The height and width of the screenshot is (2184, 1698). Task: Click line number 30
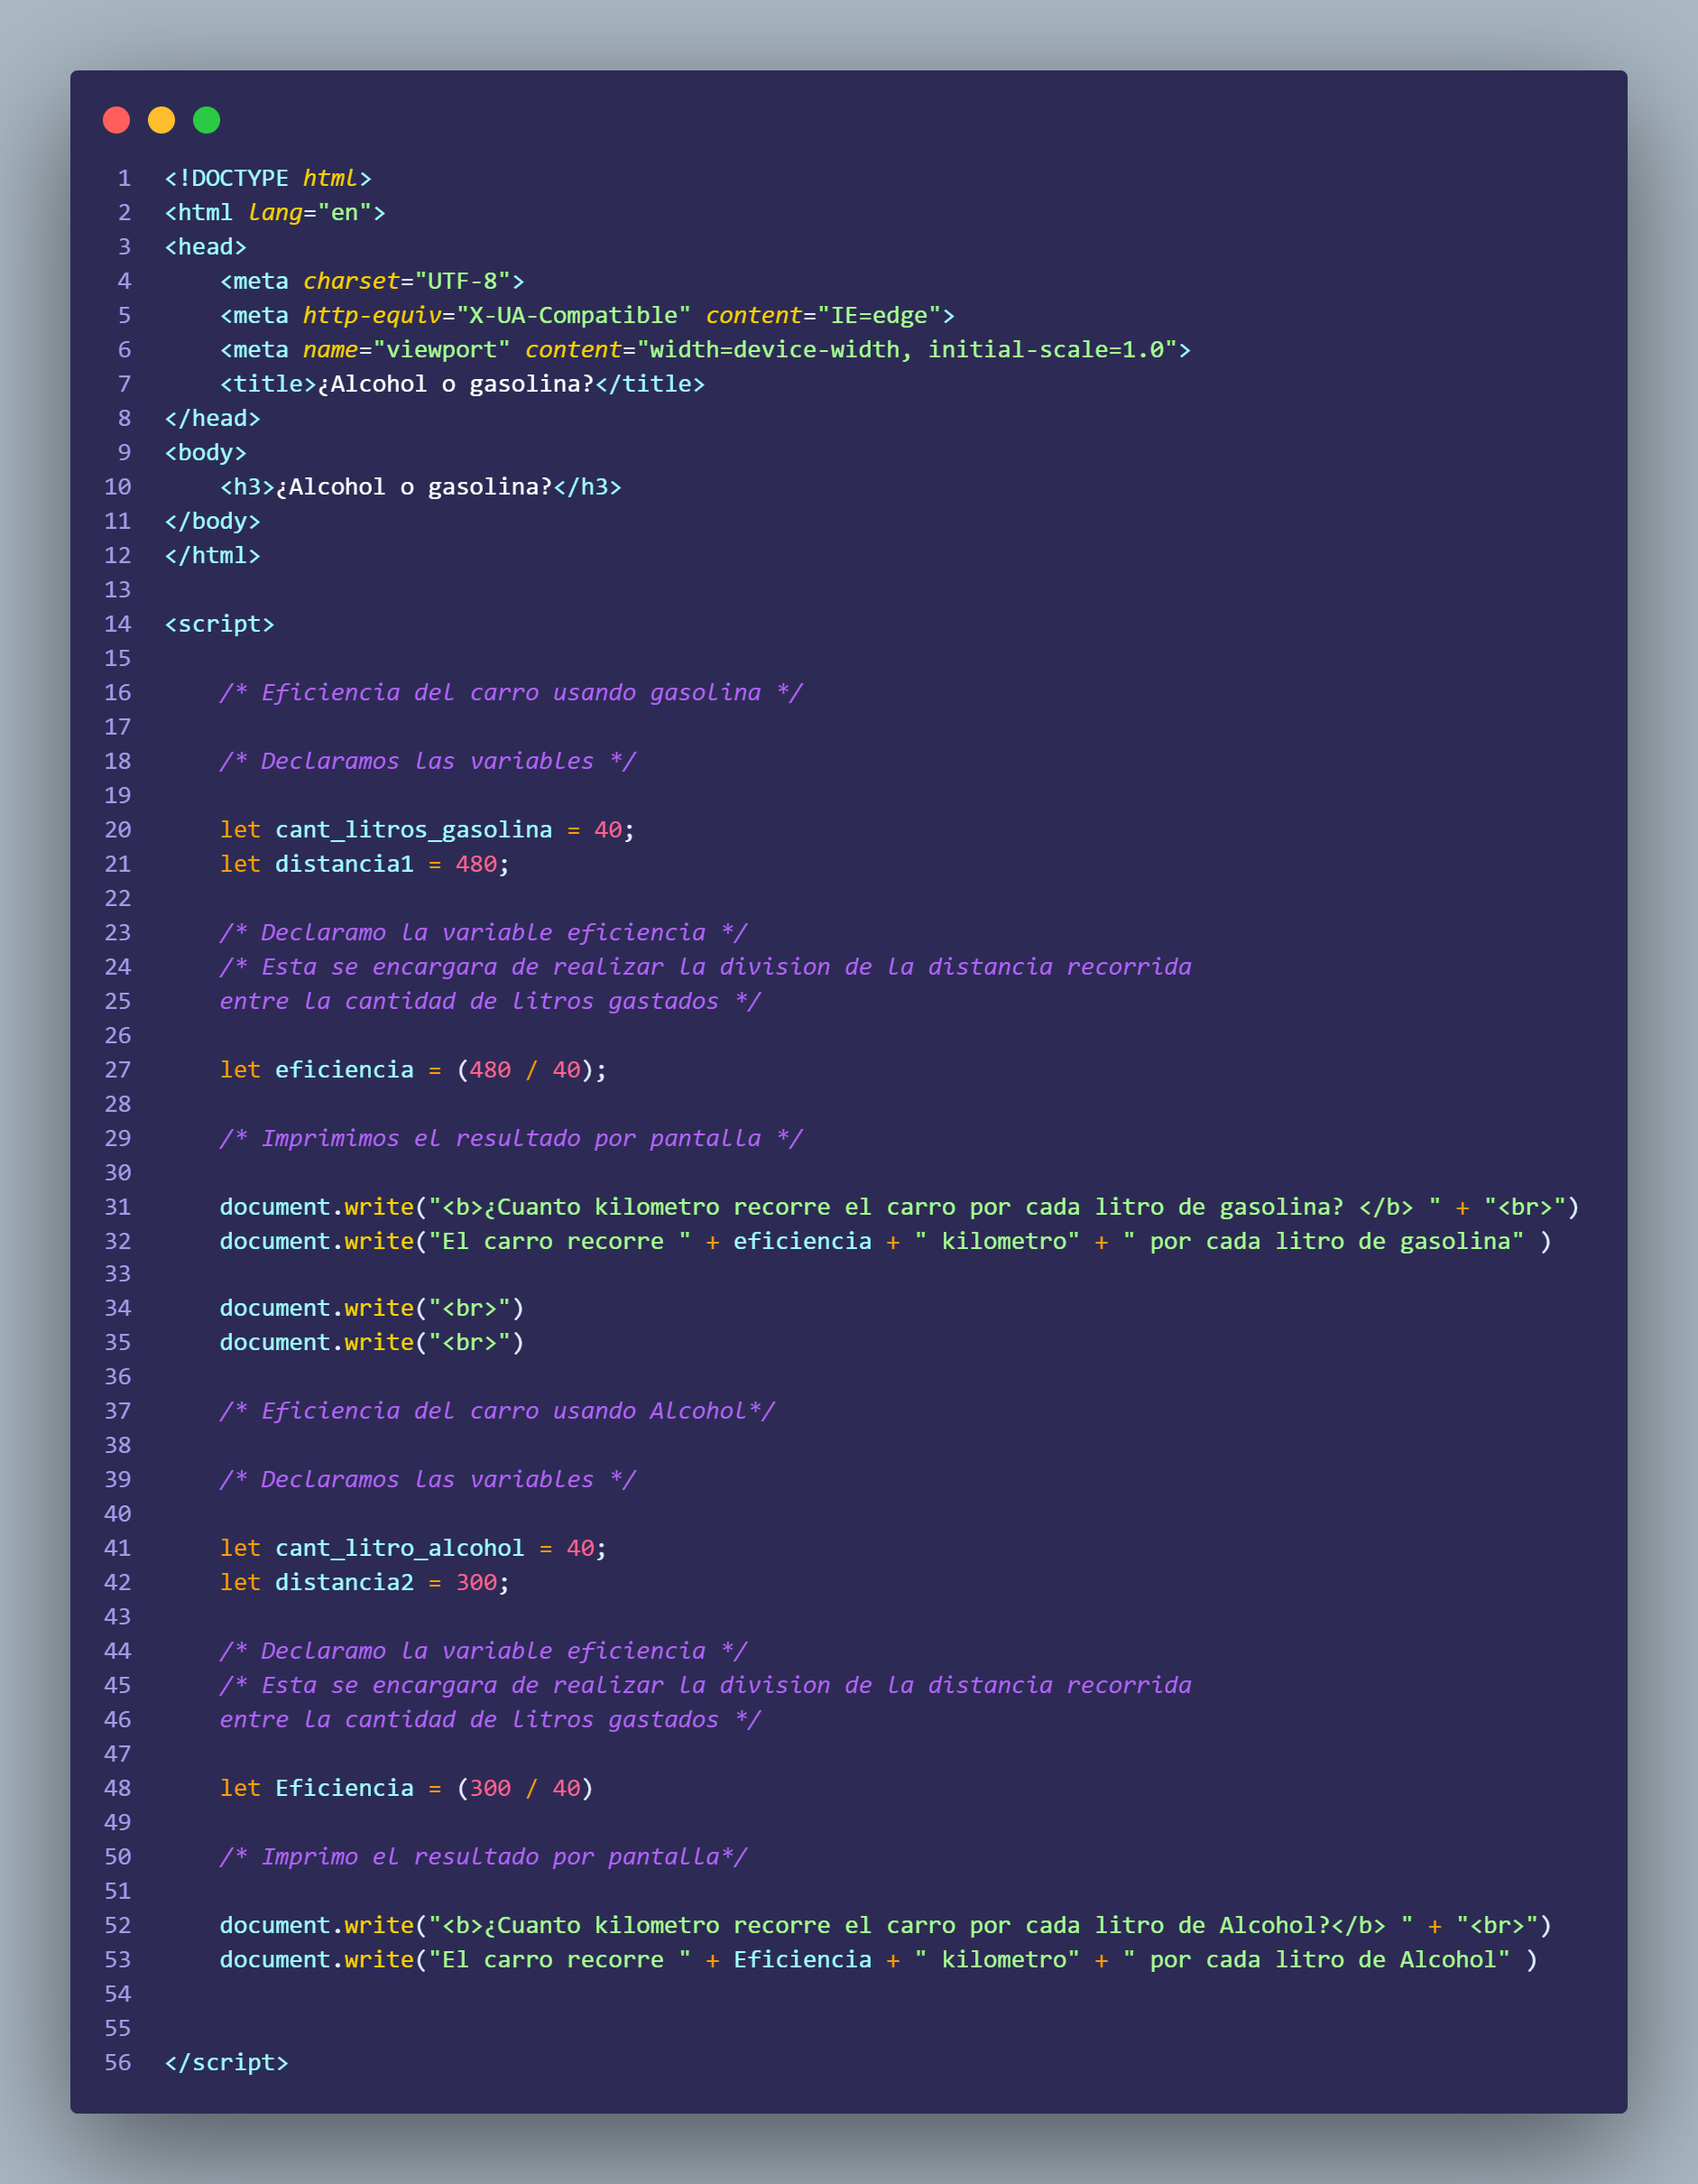coord(118,1173)
